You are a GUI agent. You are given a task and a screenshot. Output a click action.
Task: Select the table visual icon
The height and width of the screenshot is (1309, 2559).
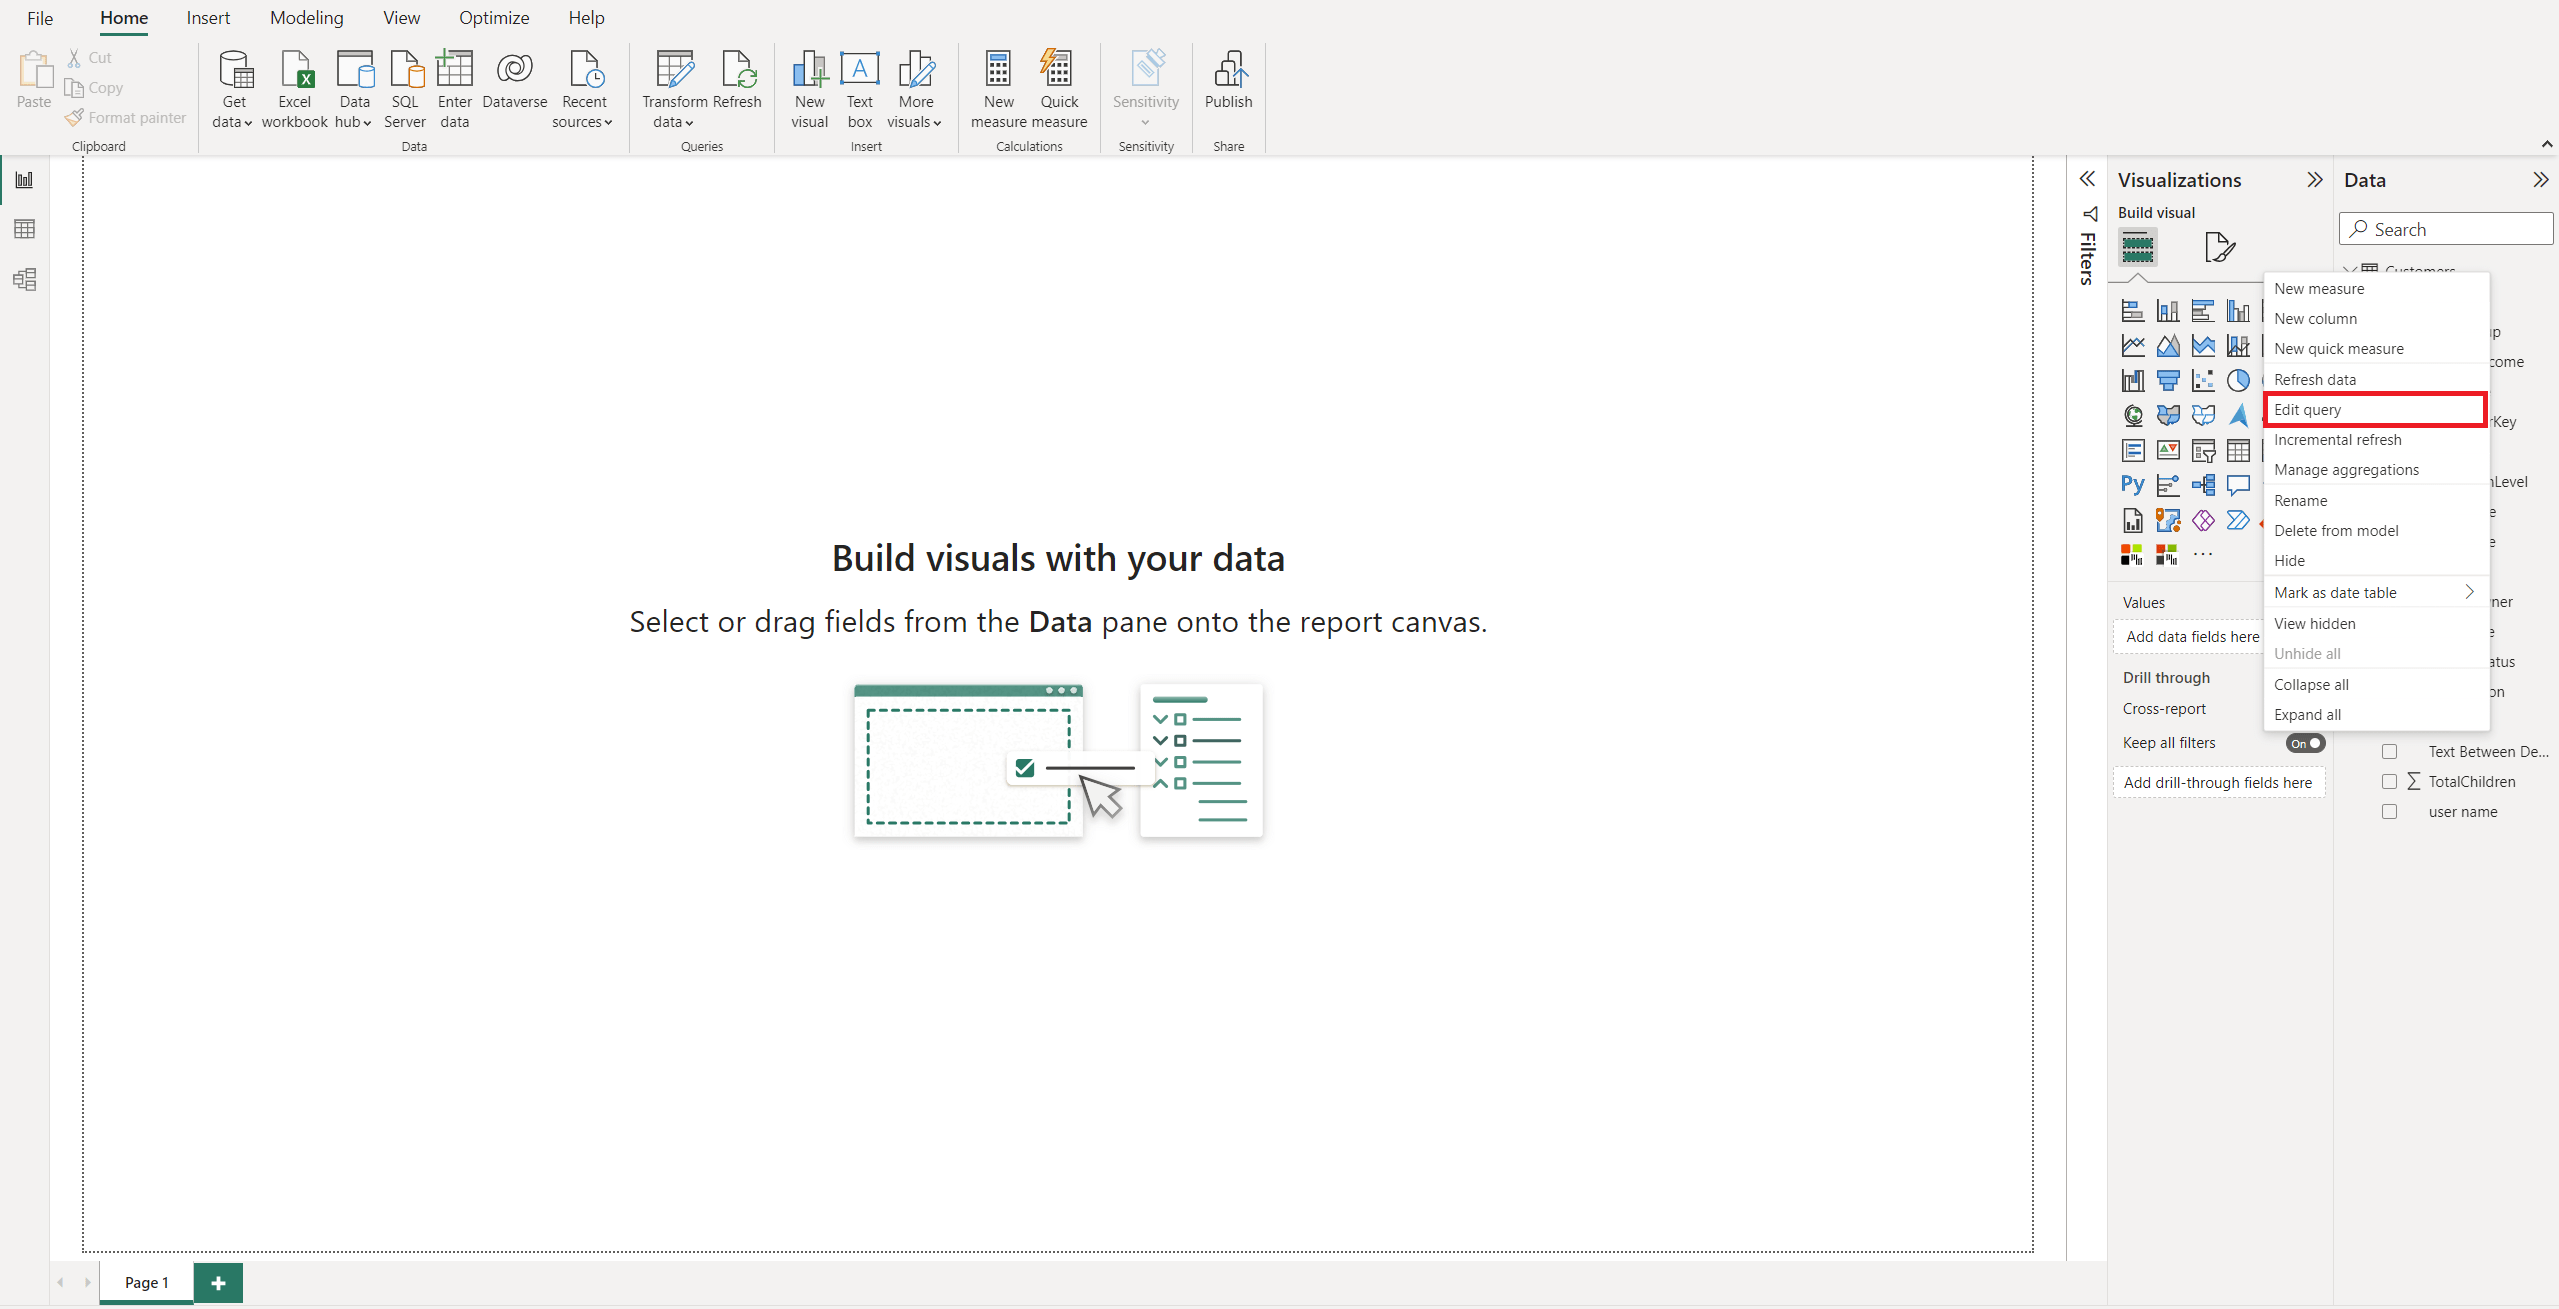(x=2239, y=450)
